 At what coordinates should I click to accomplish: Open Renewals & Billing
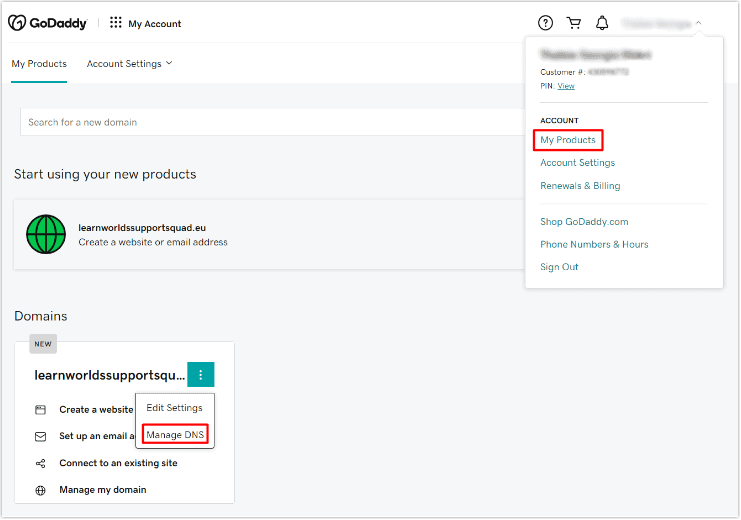tap(580, 186)
